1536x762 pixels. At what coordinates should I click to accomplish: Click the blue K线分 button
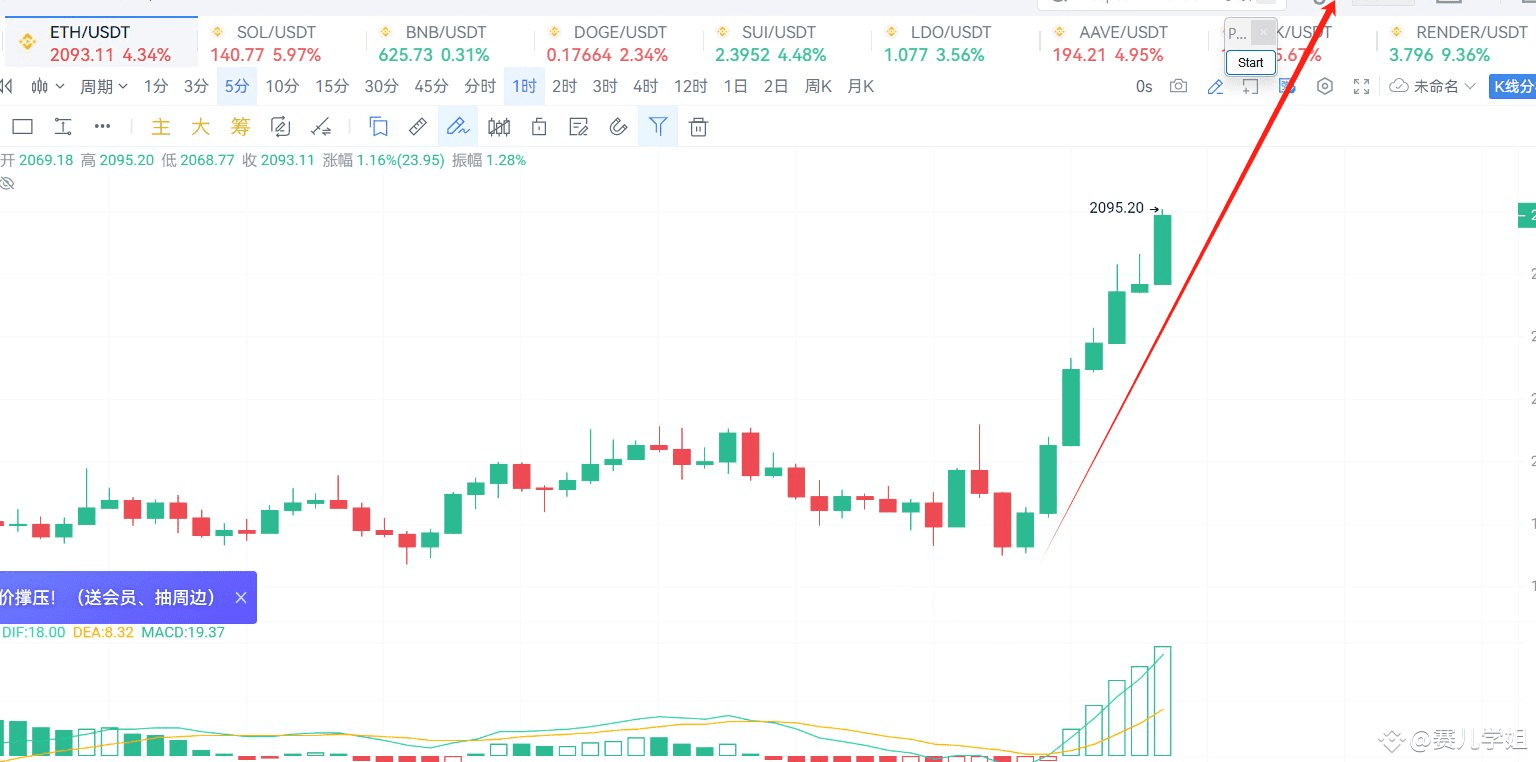[1512, 87]
